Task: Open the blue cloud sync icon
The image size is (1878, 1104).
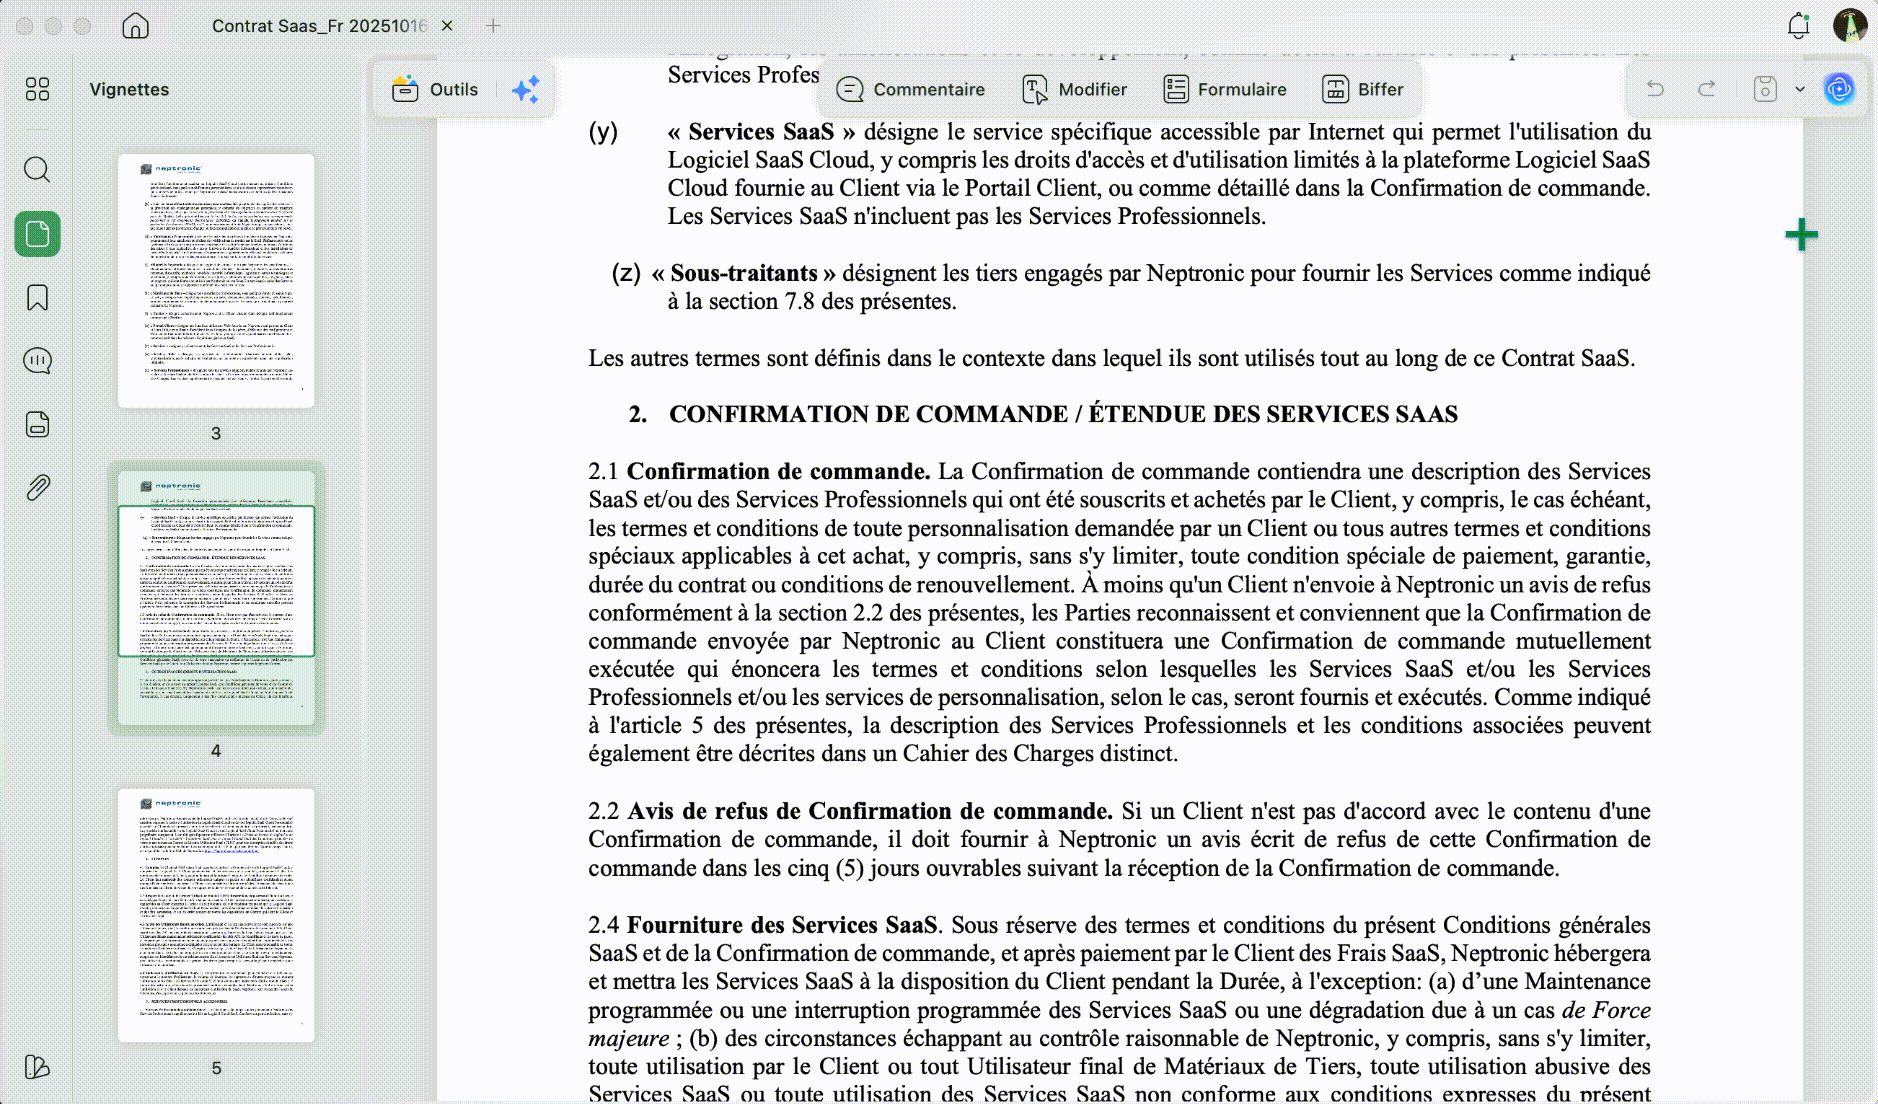Action: click(1839, 89)
